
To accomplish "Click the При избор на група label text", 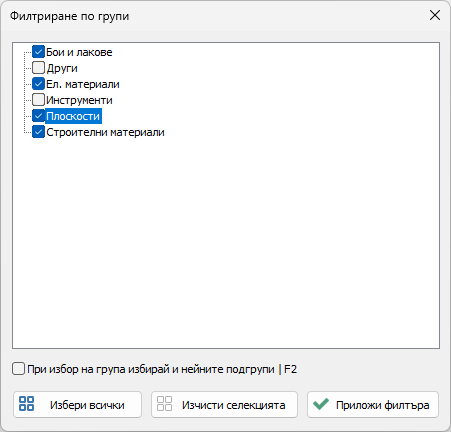I will 162,369.
